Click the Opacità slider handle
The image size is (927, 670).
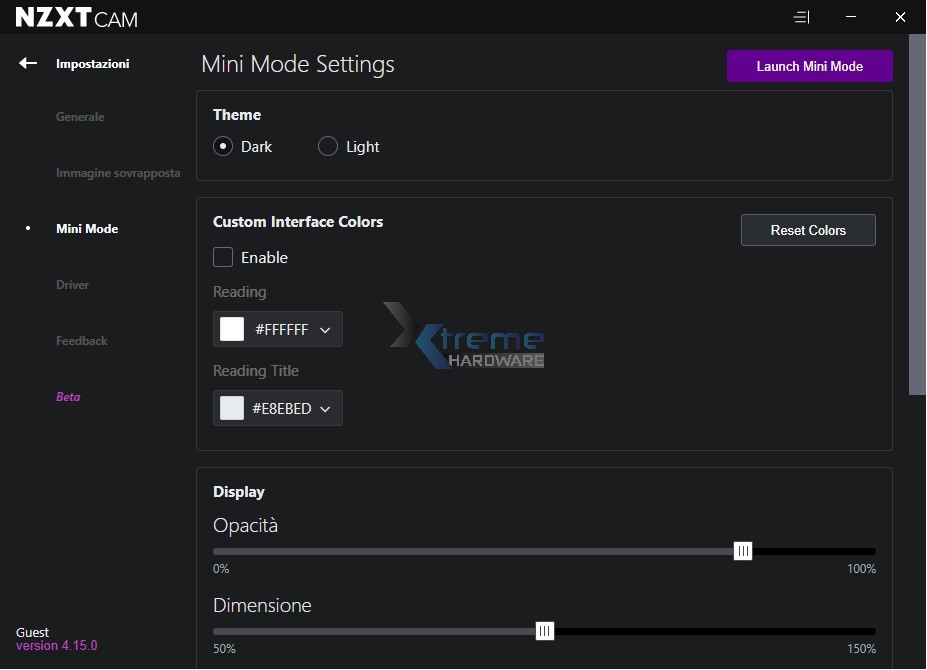(743, 551)
